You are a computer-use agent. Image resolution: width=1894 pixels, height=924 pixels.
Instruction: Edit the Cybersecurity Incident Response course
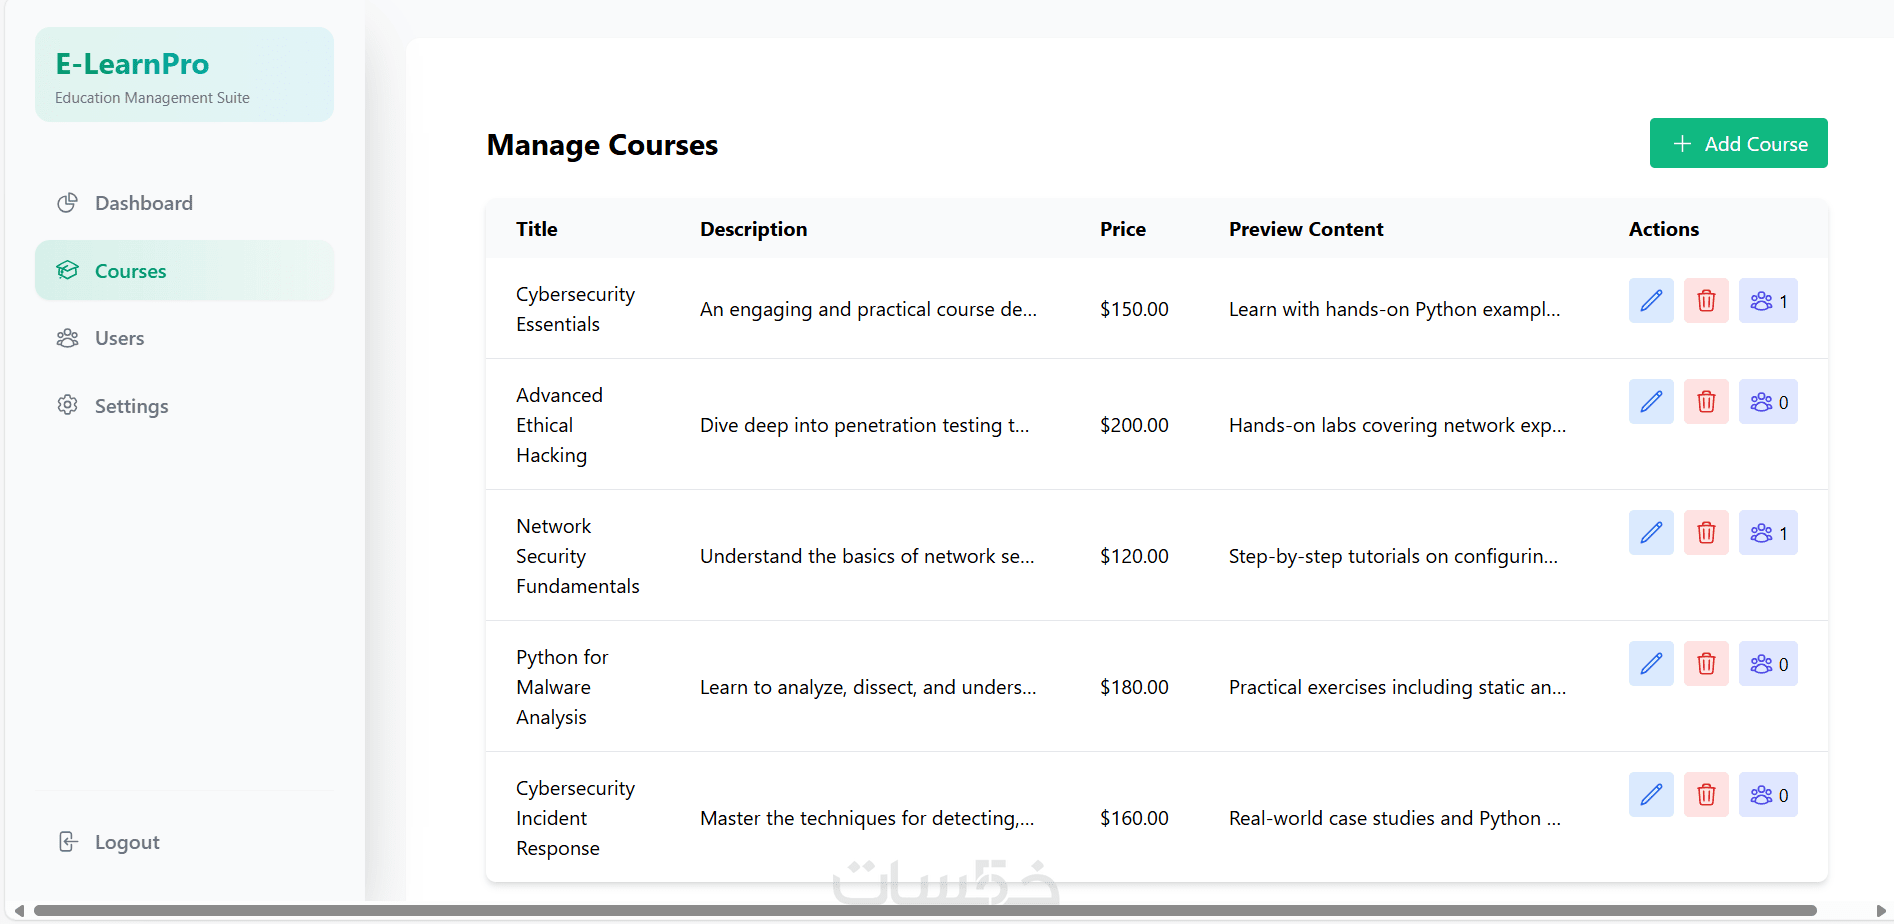click(1650, 795)
